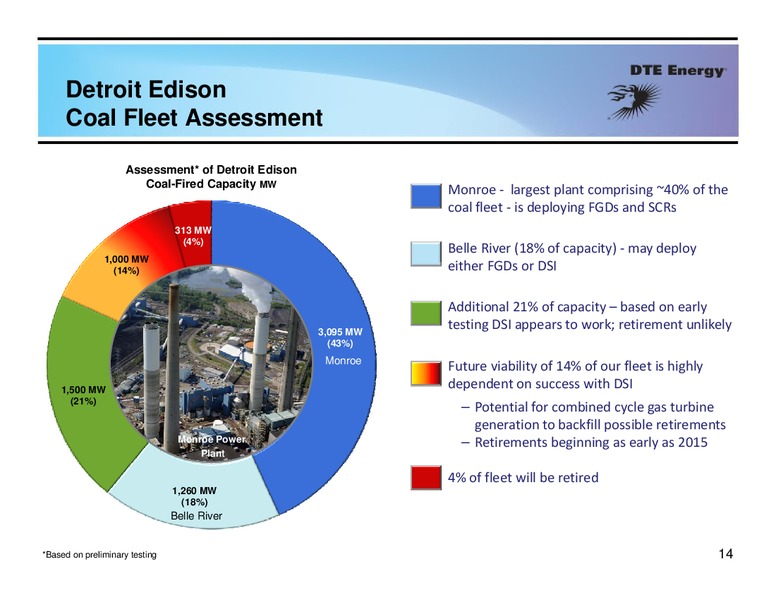Click the 'Additional 21% of capacity' legend text
This screenshot has width=776, height=600.
tap(589, 315)
